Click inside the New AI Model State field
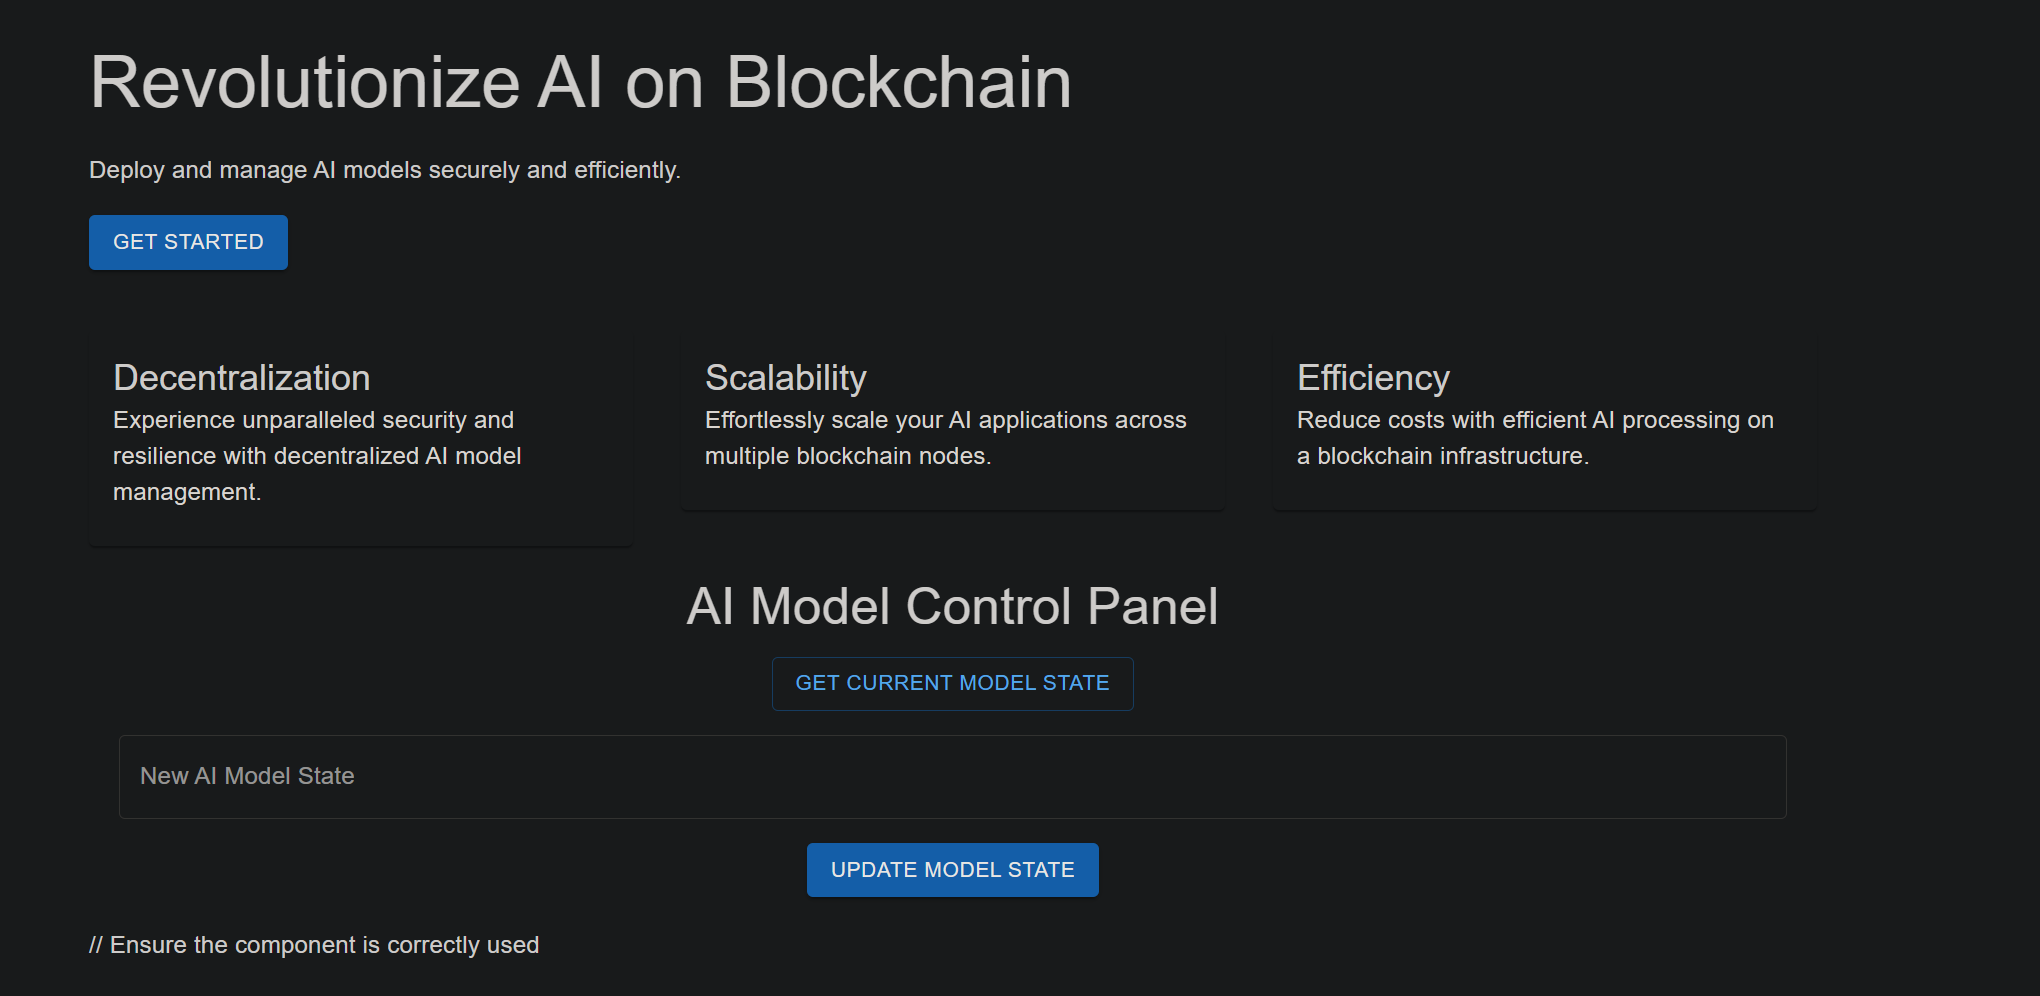The height and width of the screenshot is (996, 2040). tap(950, 776)
